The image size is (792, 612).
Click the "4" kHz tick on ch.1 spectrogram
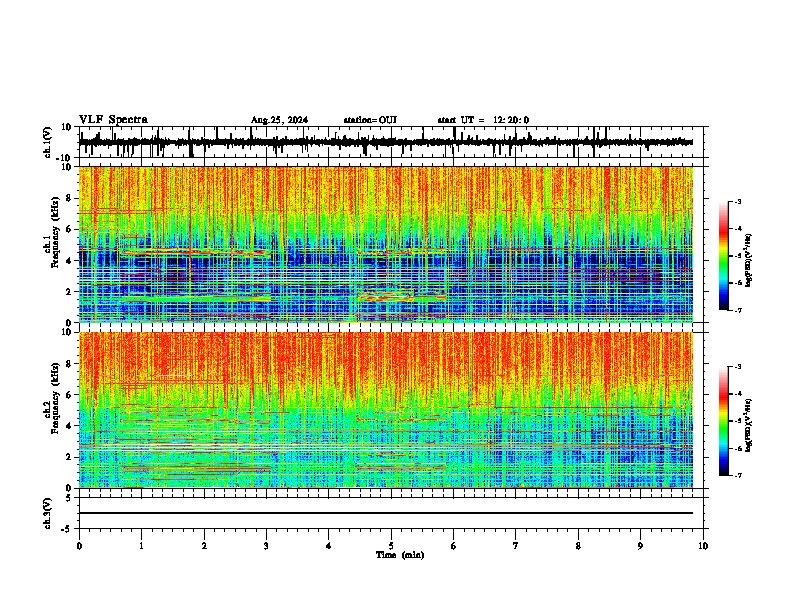pyautogui.click(x=70, y=261)
